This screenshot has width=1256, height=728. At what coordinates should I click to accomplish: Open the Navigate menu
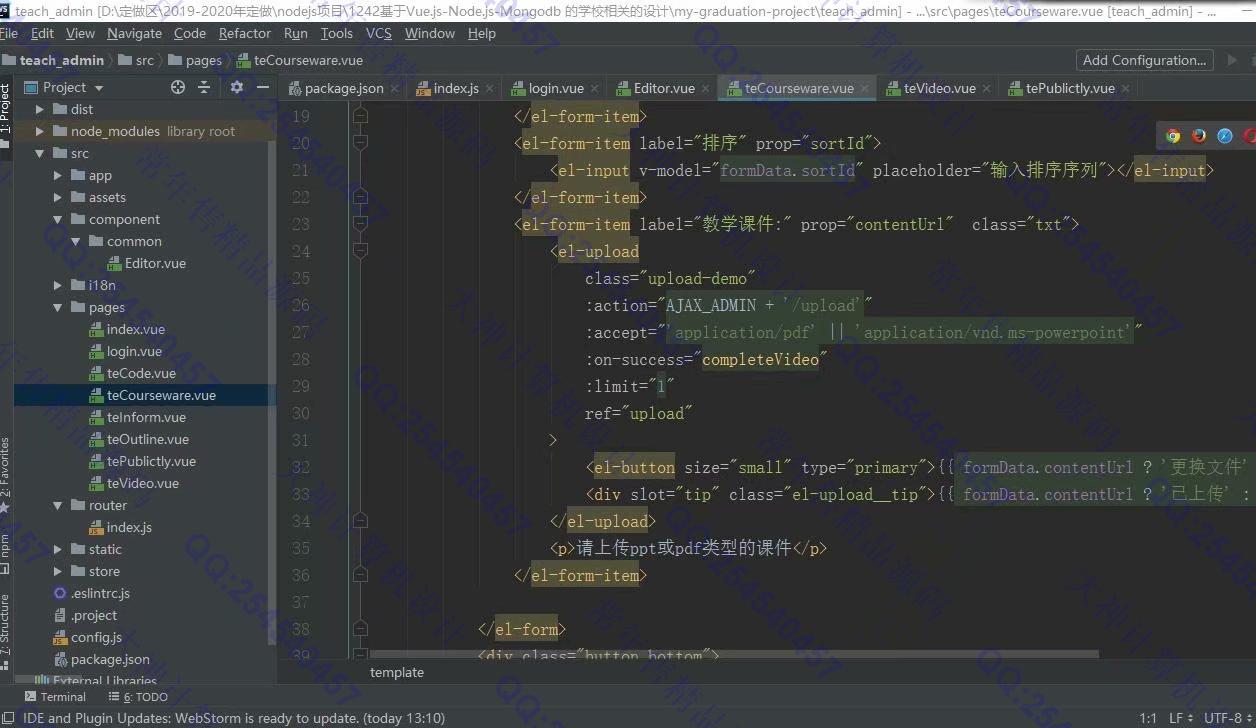point(134,33)
